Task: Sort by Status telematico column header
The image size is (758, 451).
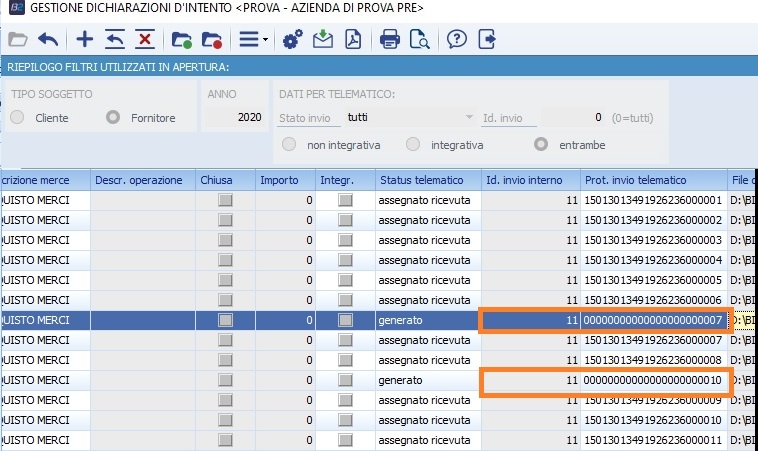Action: point(421,180)
